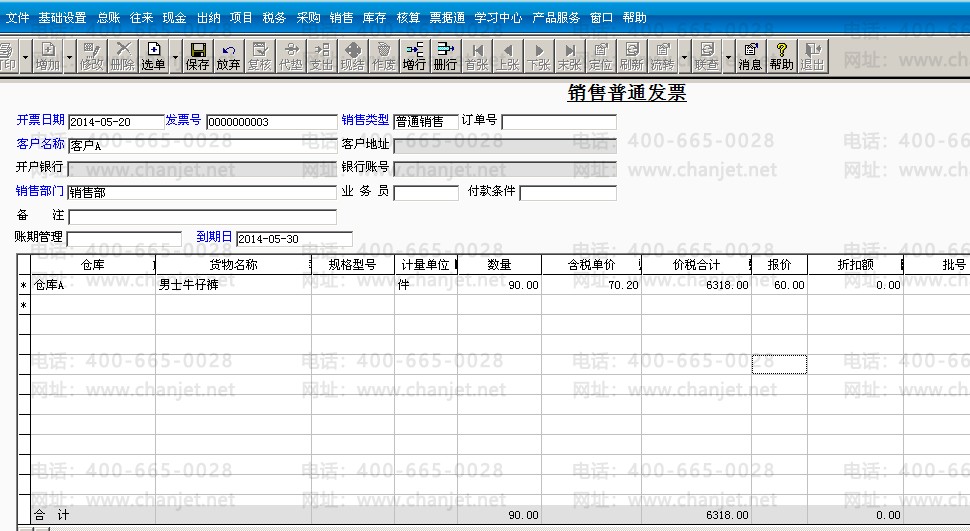Open the 窗口 menu
The height and width of the screenshot is (531, 970).
point(601,18)
